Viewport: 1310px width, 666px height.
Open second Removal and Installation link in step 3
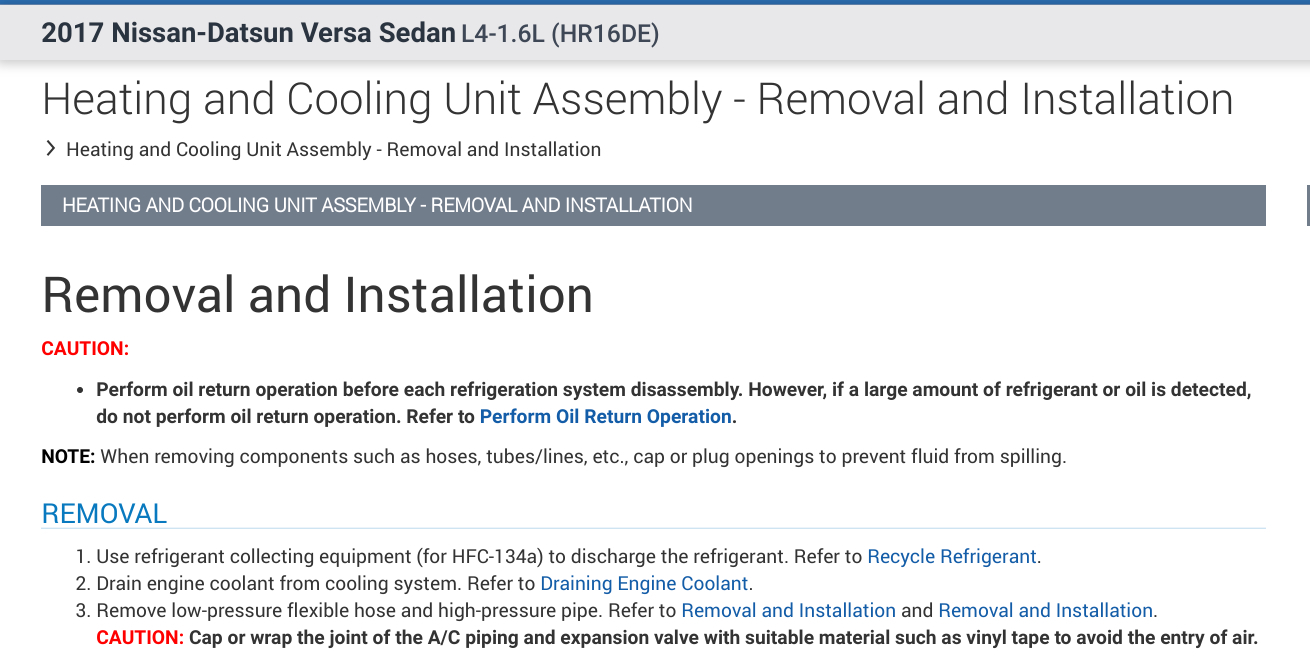[x=1045, y=611]
